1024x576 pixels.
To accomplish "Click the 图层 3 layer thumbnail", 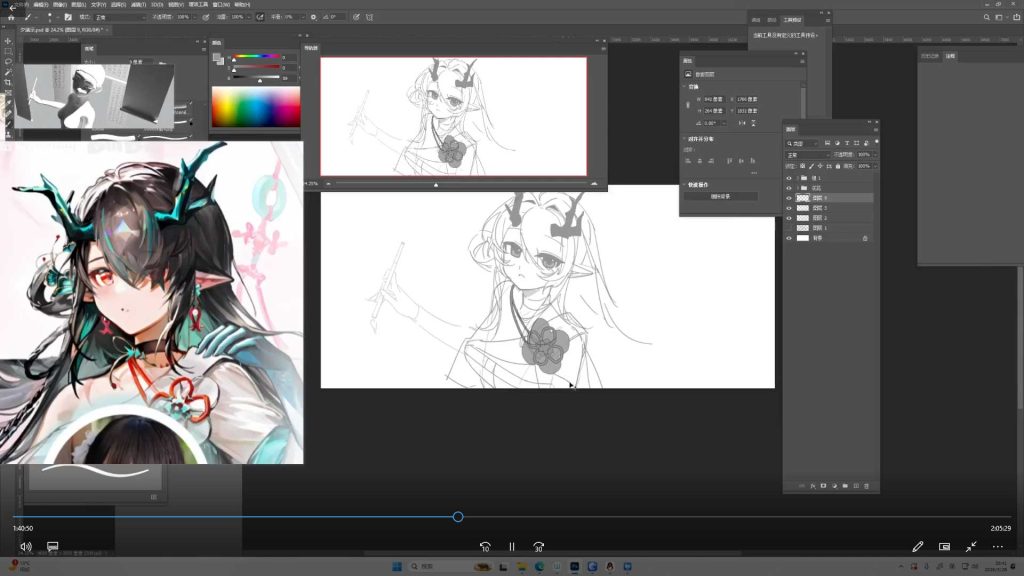I will (803, 208).
